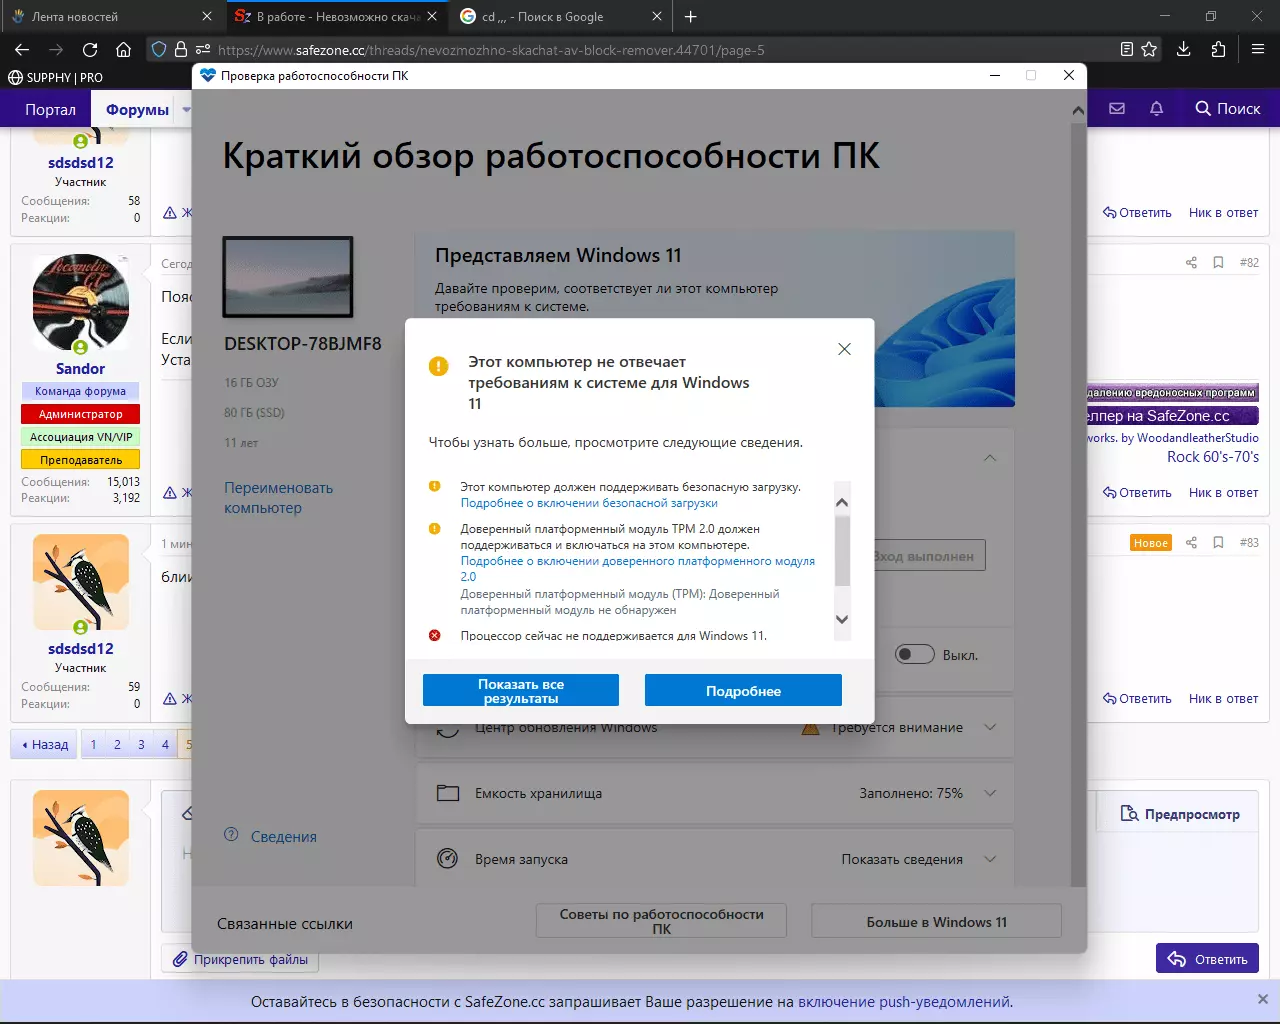Open 'SUPPHY | PRO' bookmark
Image resolution: width=1280 pixels, height=1024 pixels.
(x=56, y=77)
